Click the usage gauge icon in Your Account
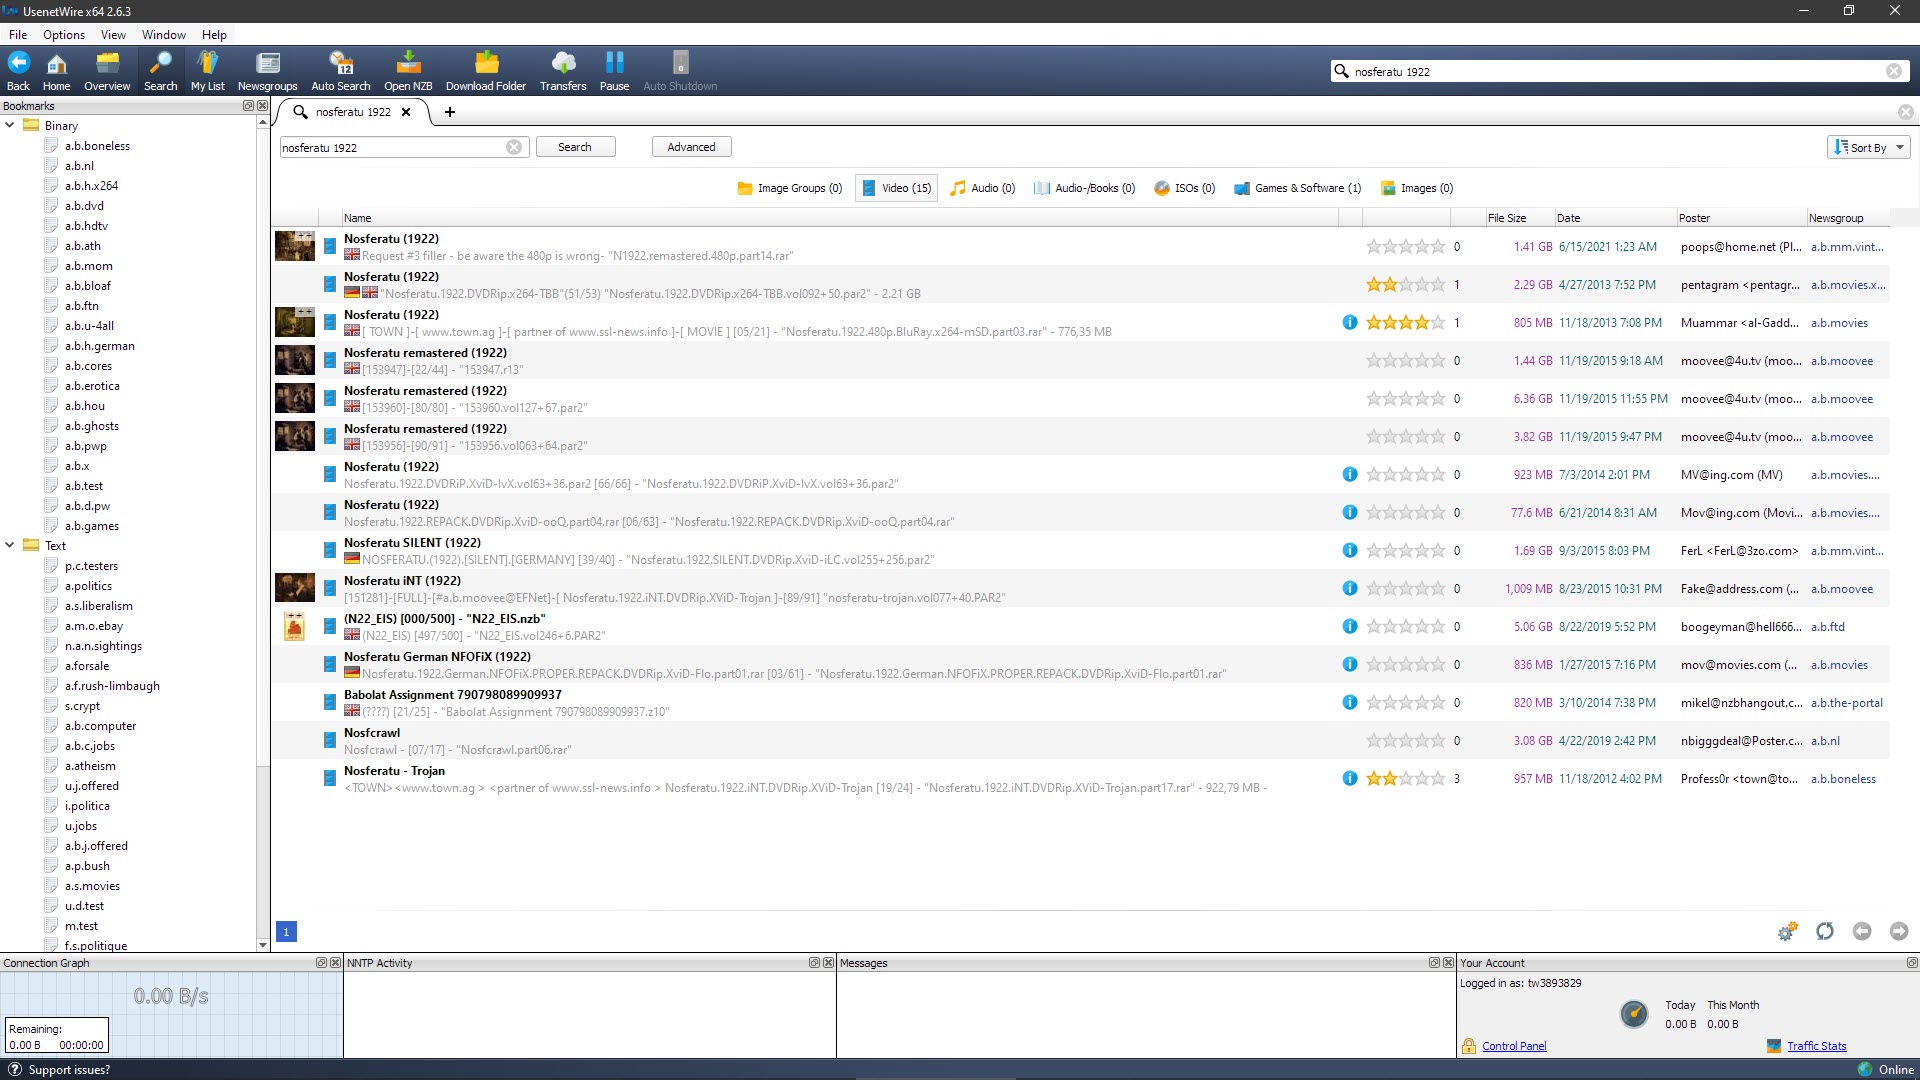This screenshot has height=1080, width=1920. 1634,1014
